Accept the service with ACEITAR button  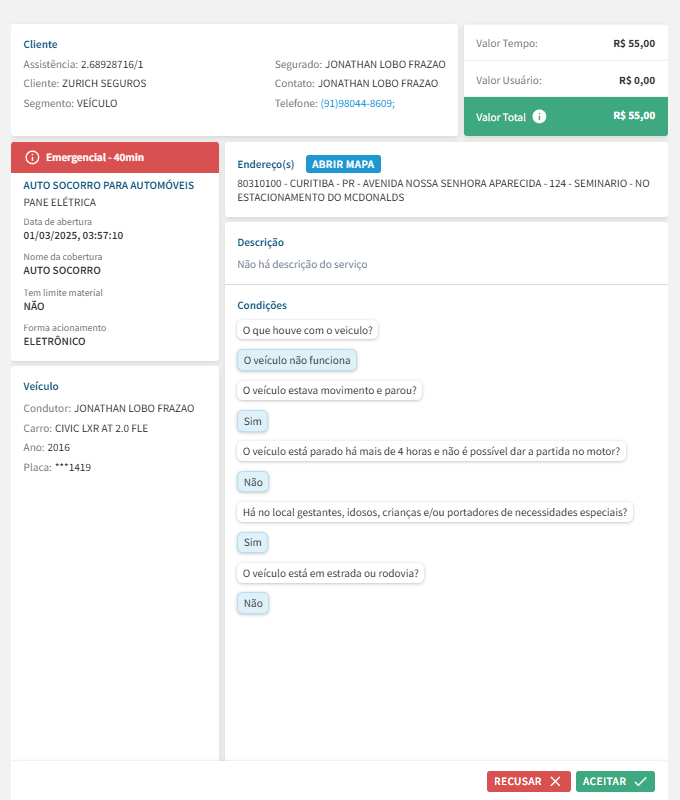click(615, 781)
